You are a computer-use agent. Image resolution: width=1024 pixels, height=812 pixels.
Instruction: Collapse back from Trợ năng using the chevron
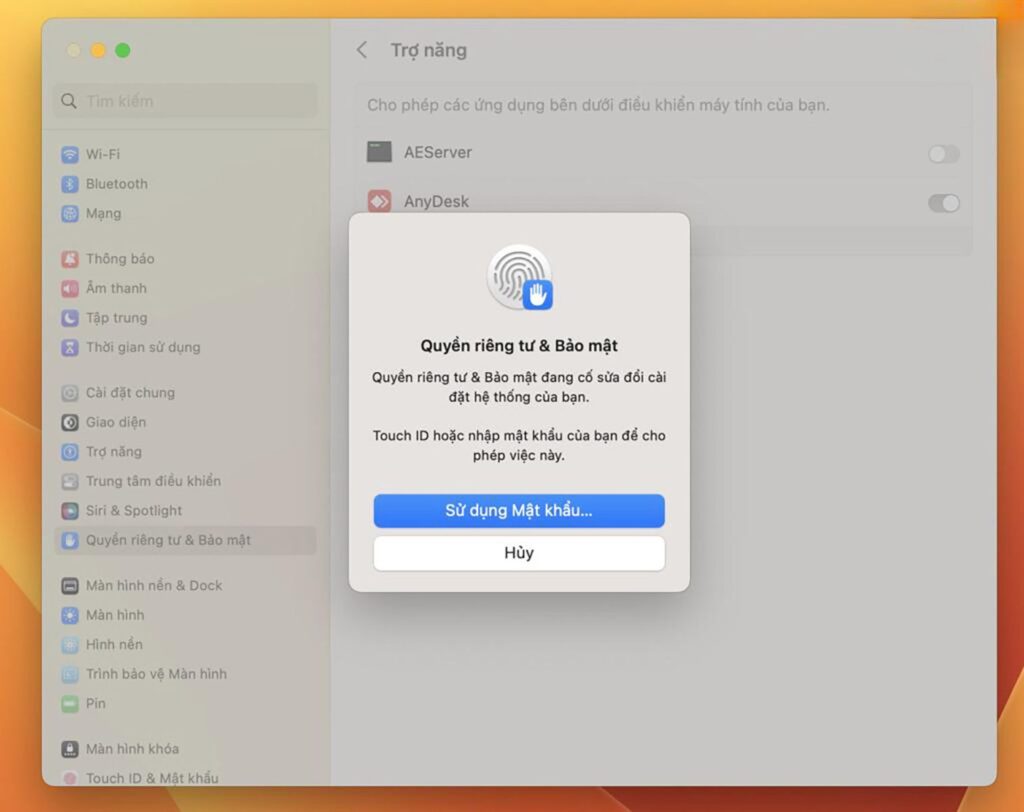pyautogui.click(x=361, y=50)
